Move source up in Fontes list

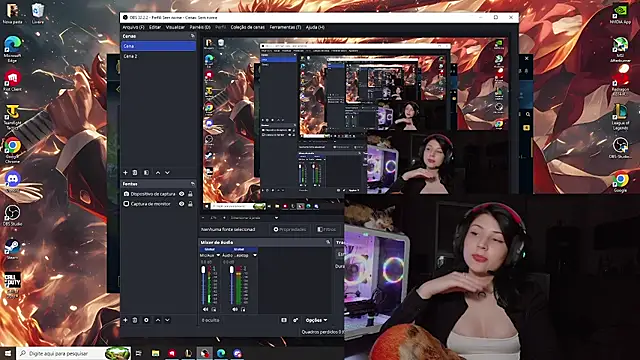pyautogui.click(x=158, y=320)
